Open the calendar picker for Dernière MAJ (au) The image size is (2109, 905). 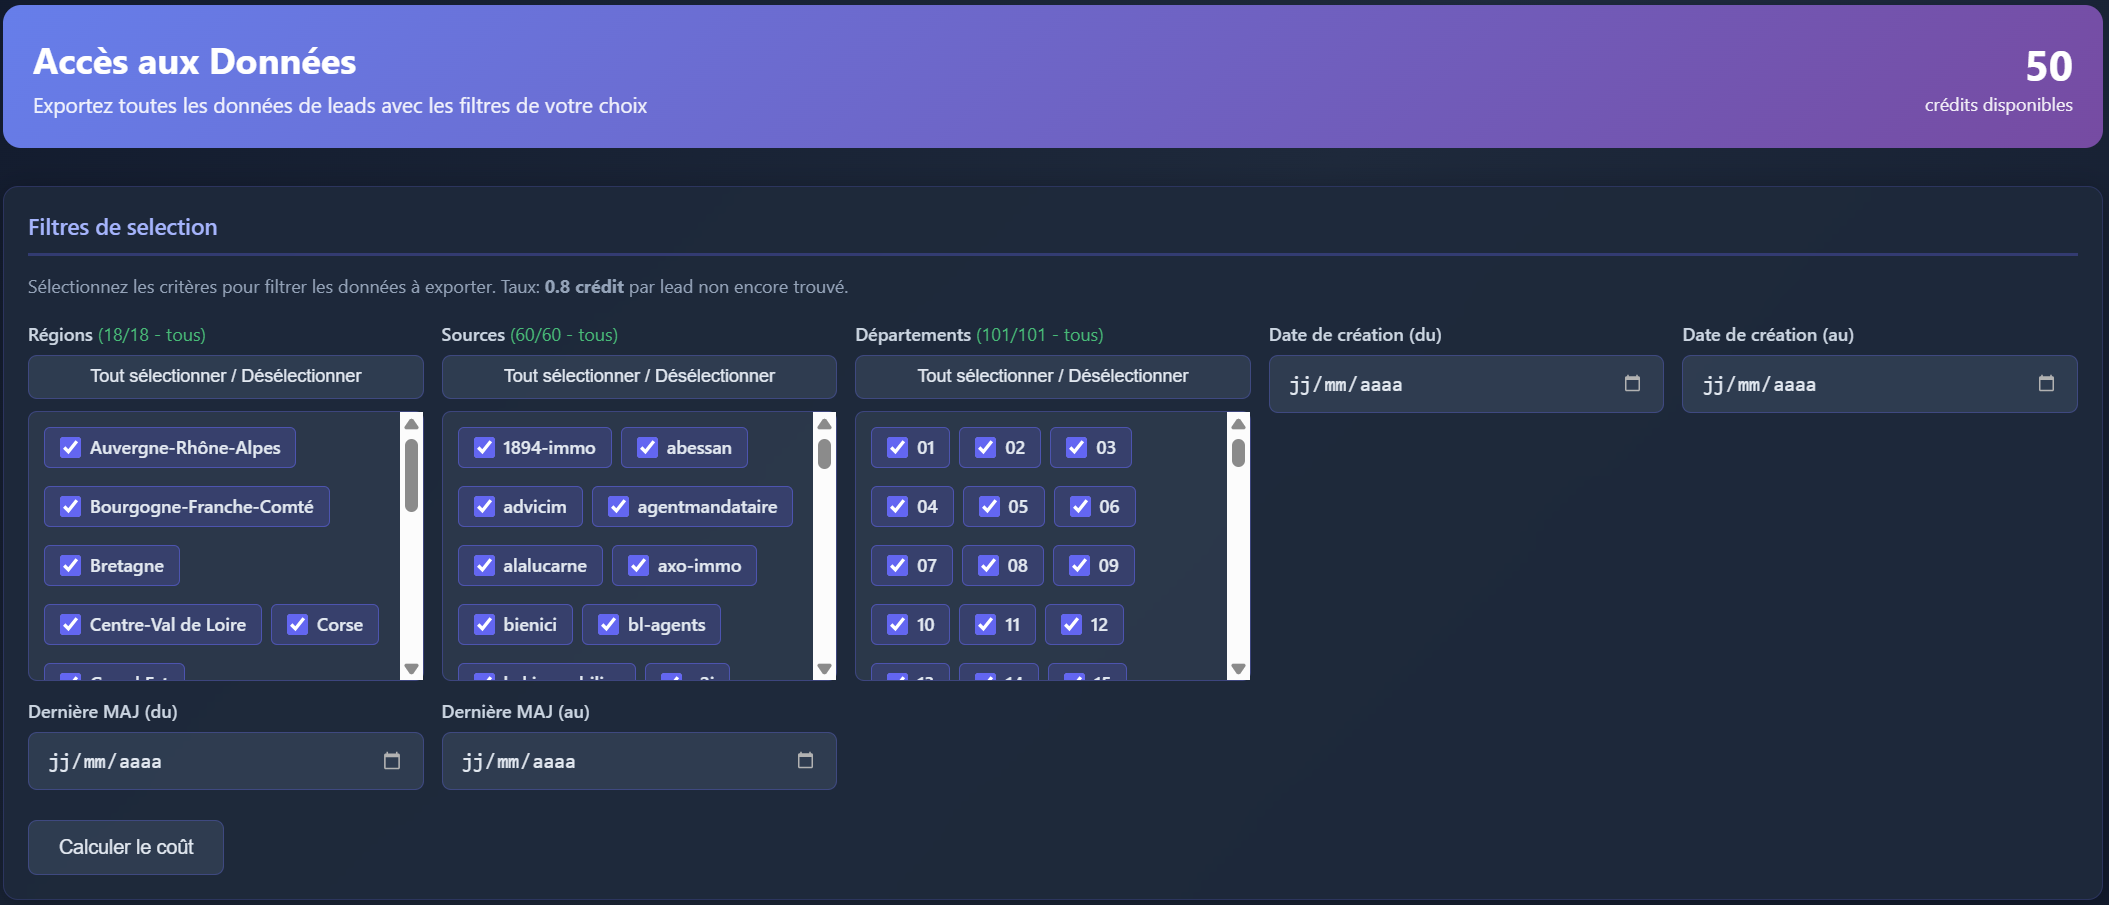806,761
